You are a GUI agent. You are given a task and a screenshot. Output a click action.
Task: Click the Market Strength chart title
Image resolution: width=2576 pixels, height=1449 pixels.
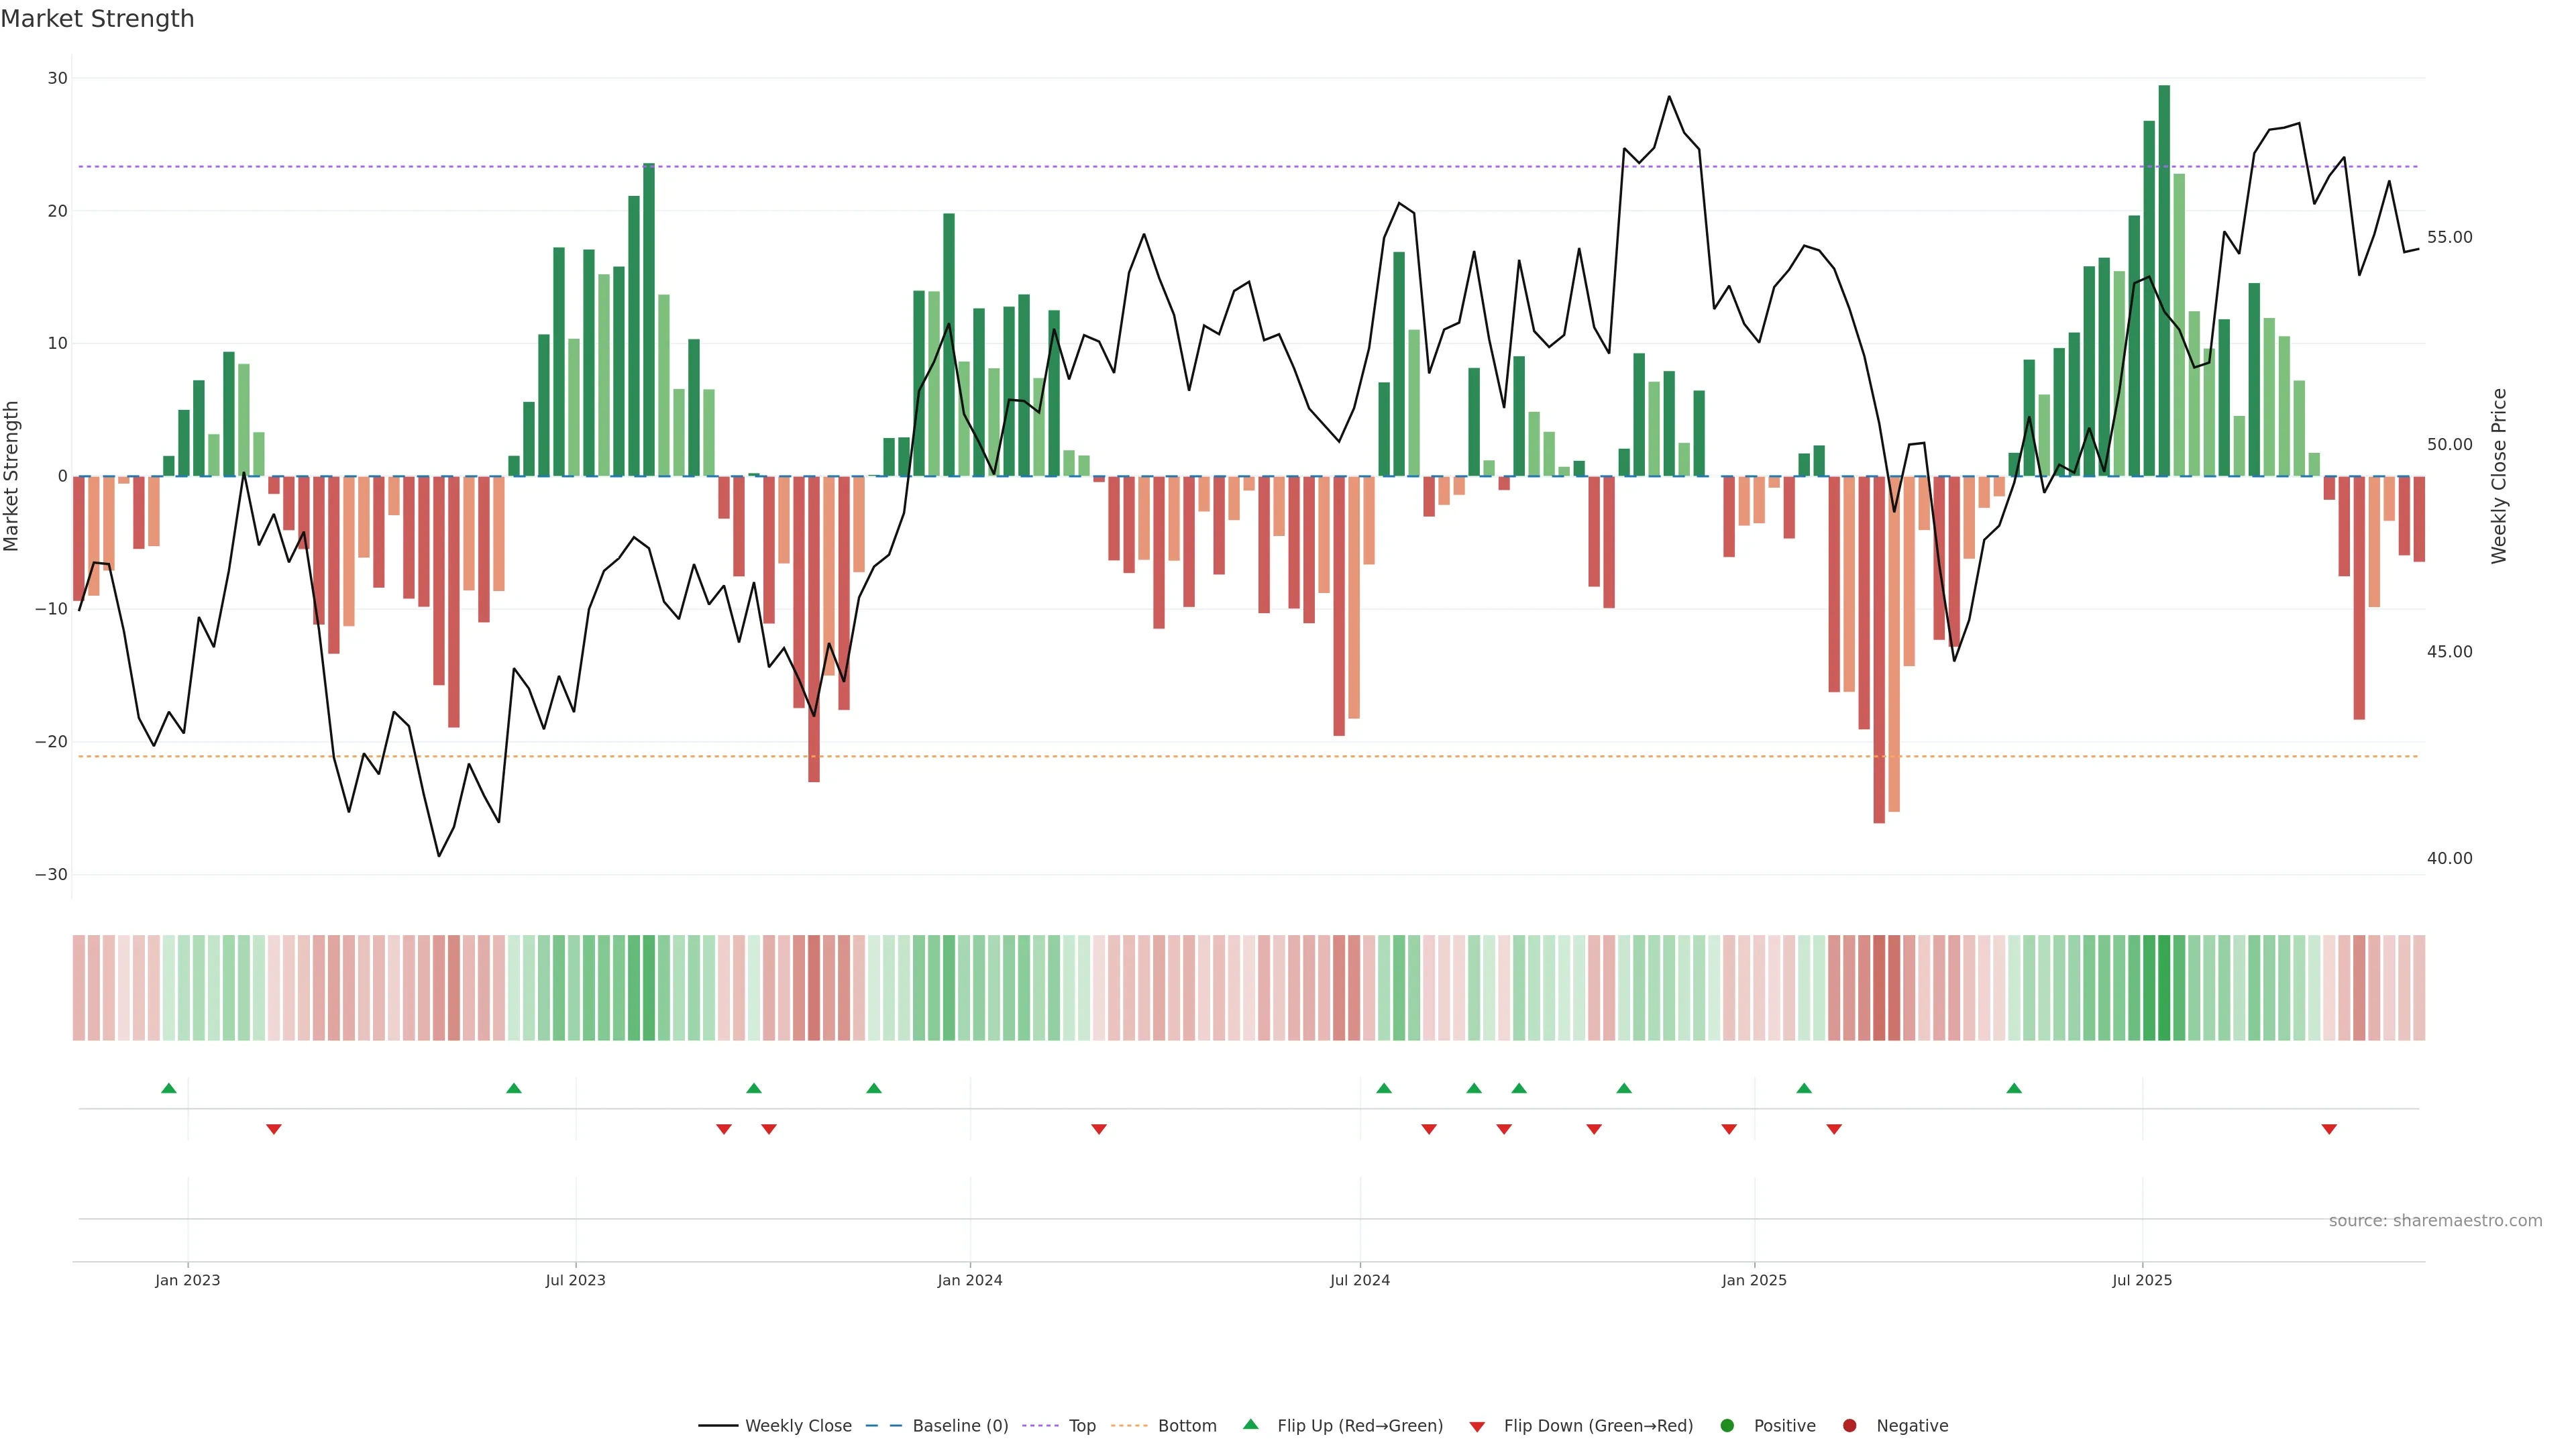[97, 19]
